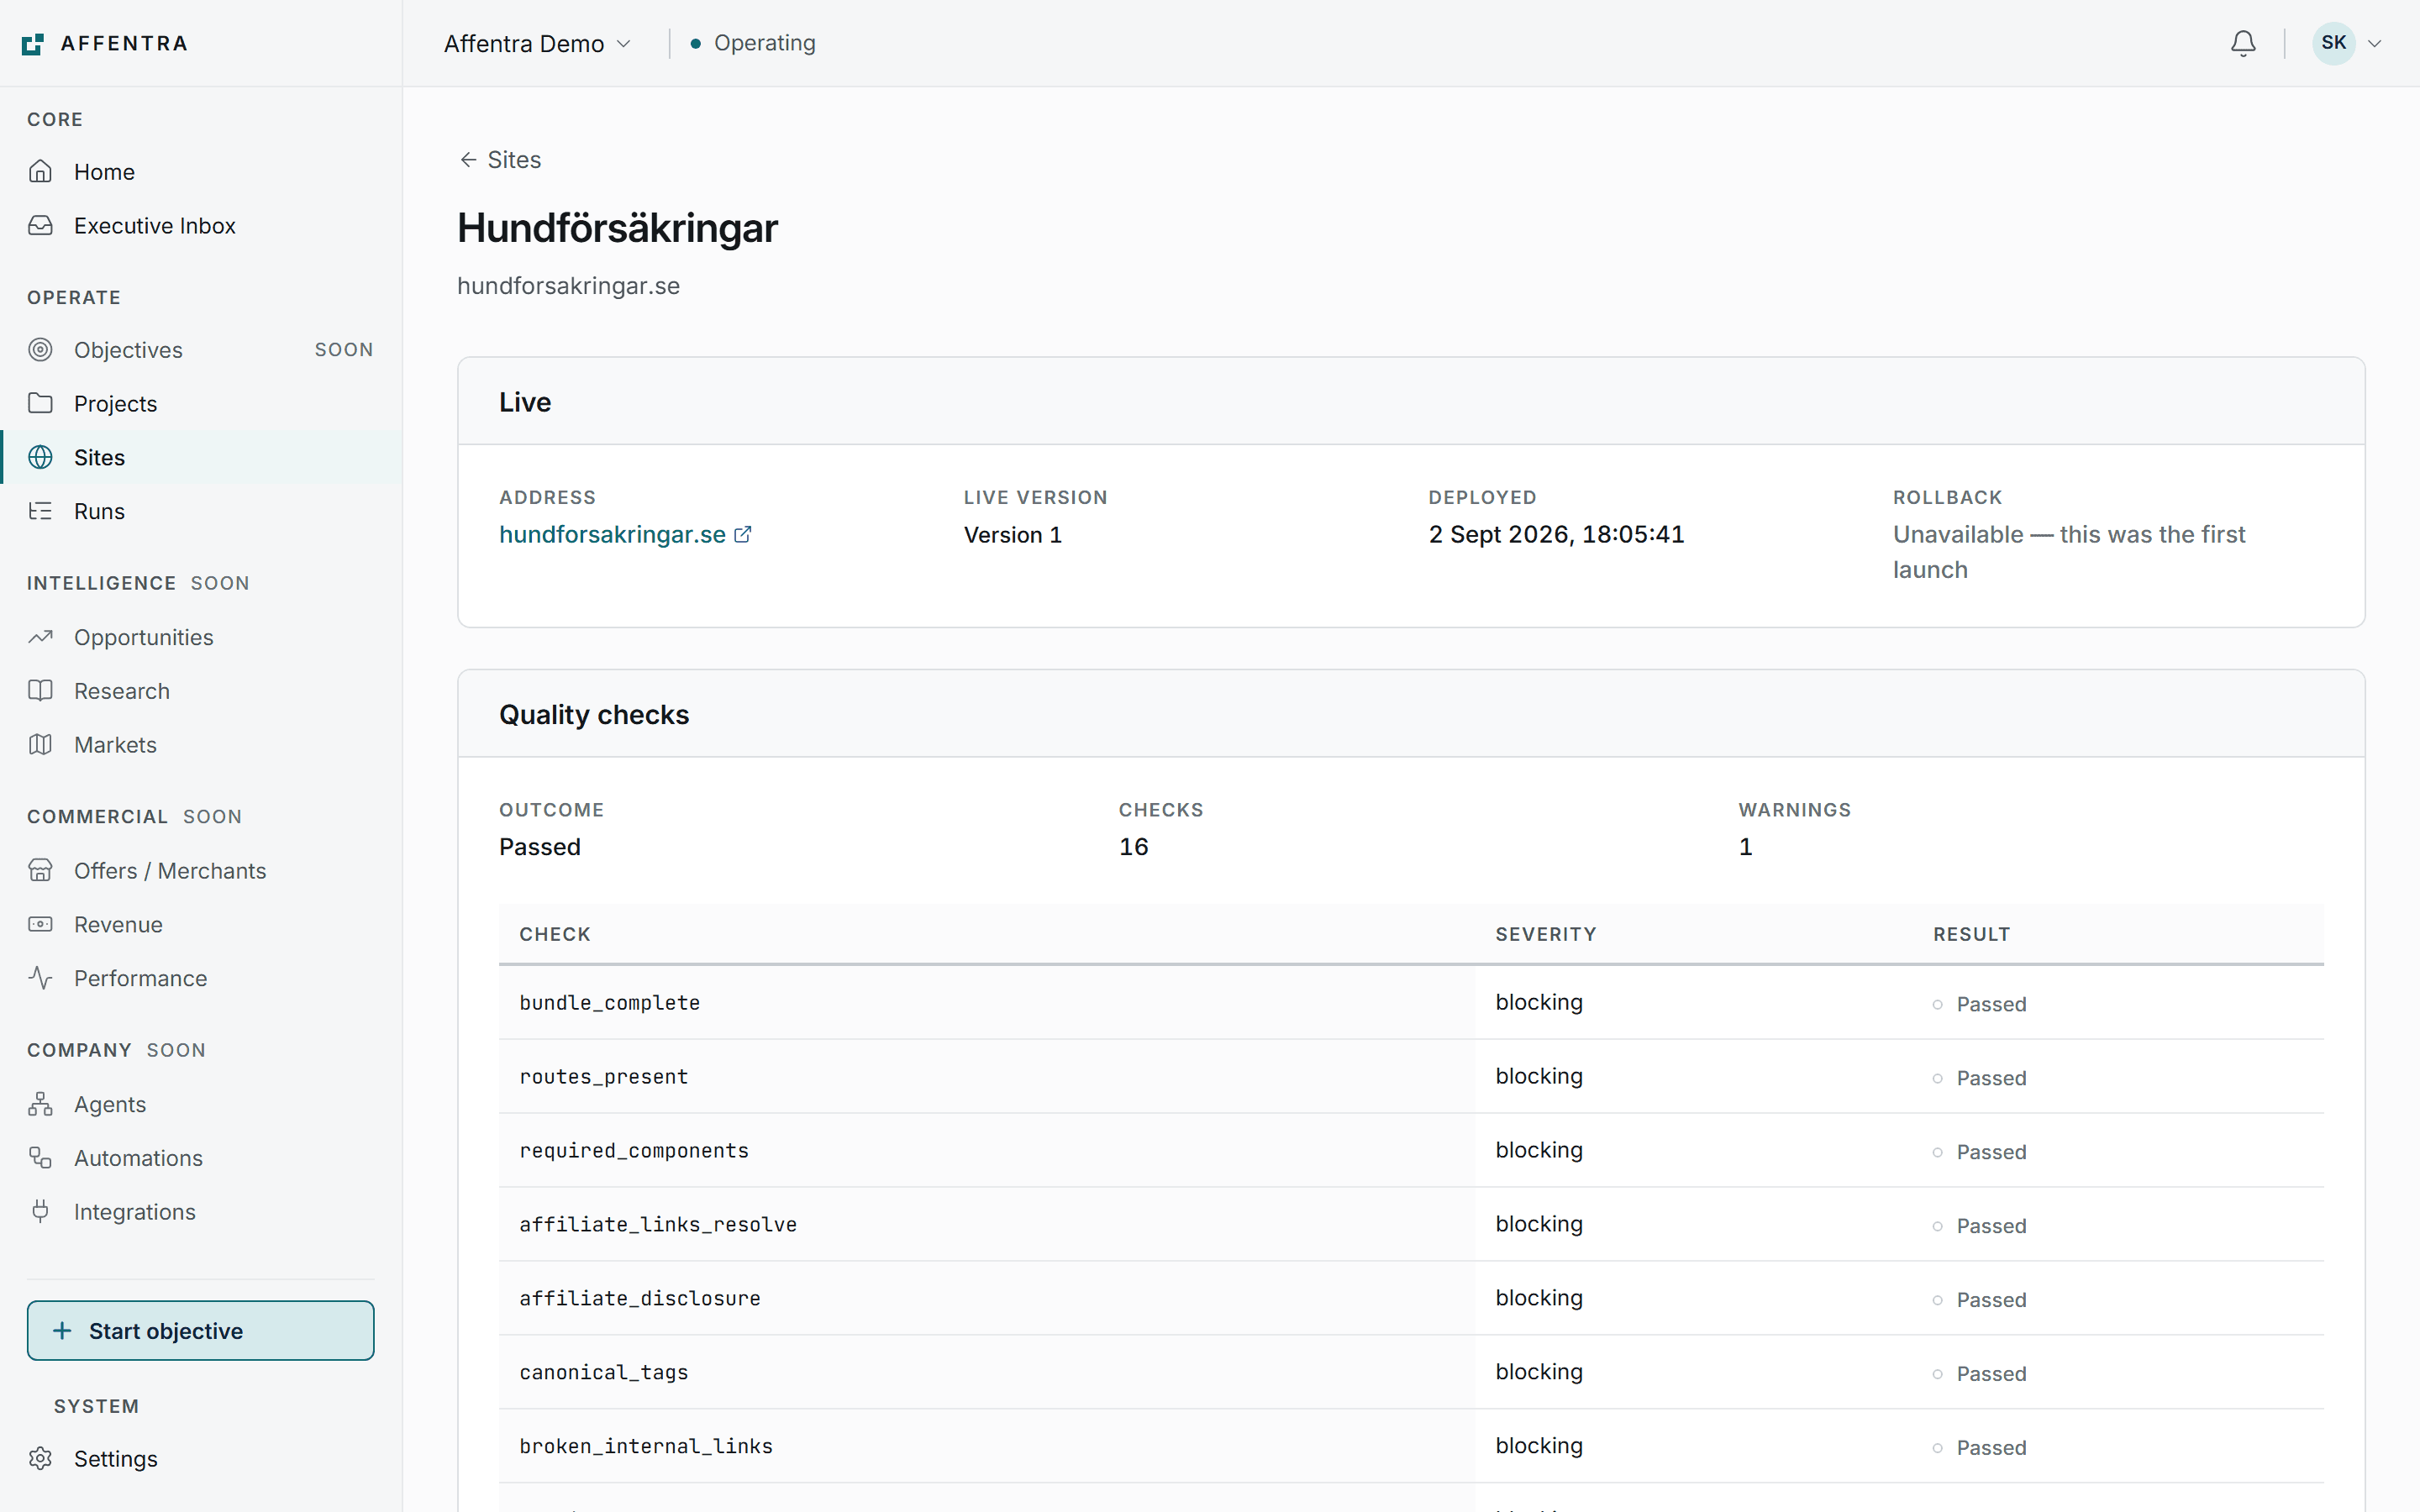Click the external link icon after hundforsakringar.se
Viewport: 2420px width, 1512px height.
click(742, 535)
